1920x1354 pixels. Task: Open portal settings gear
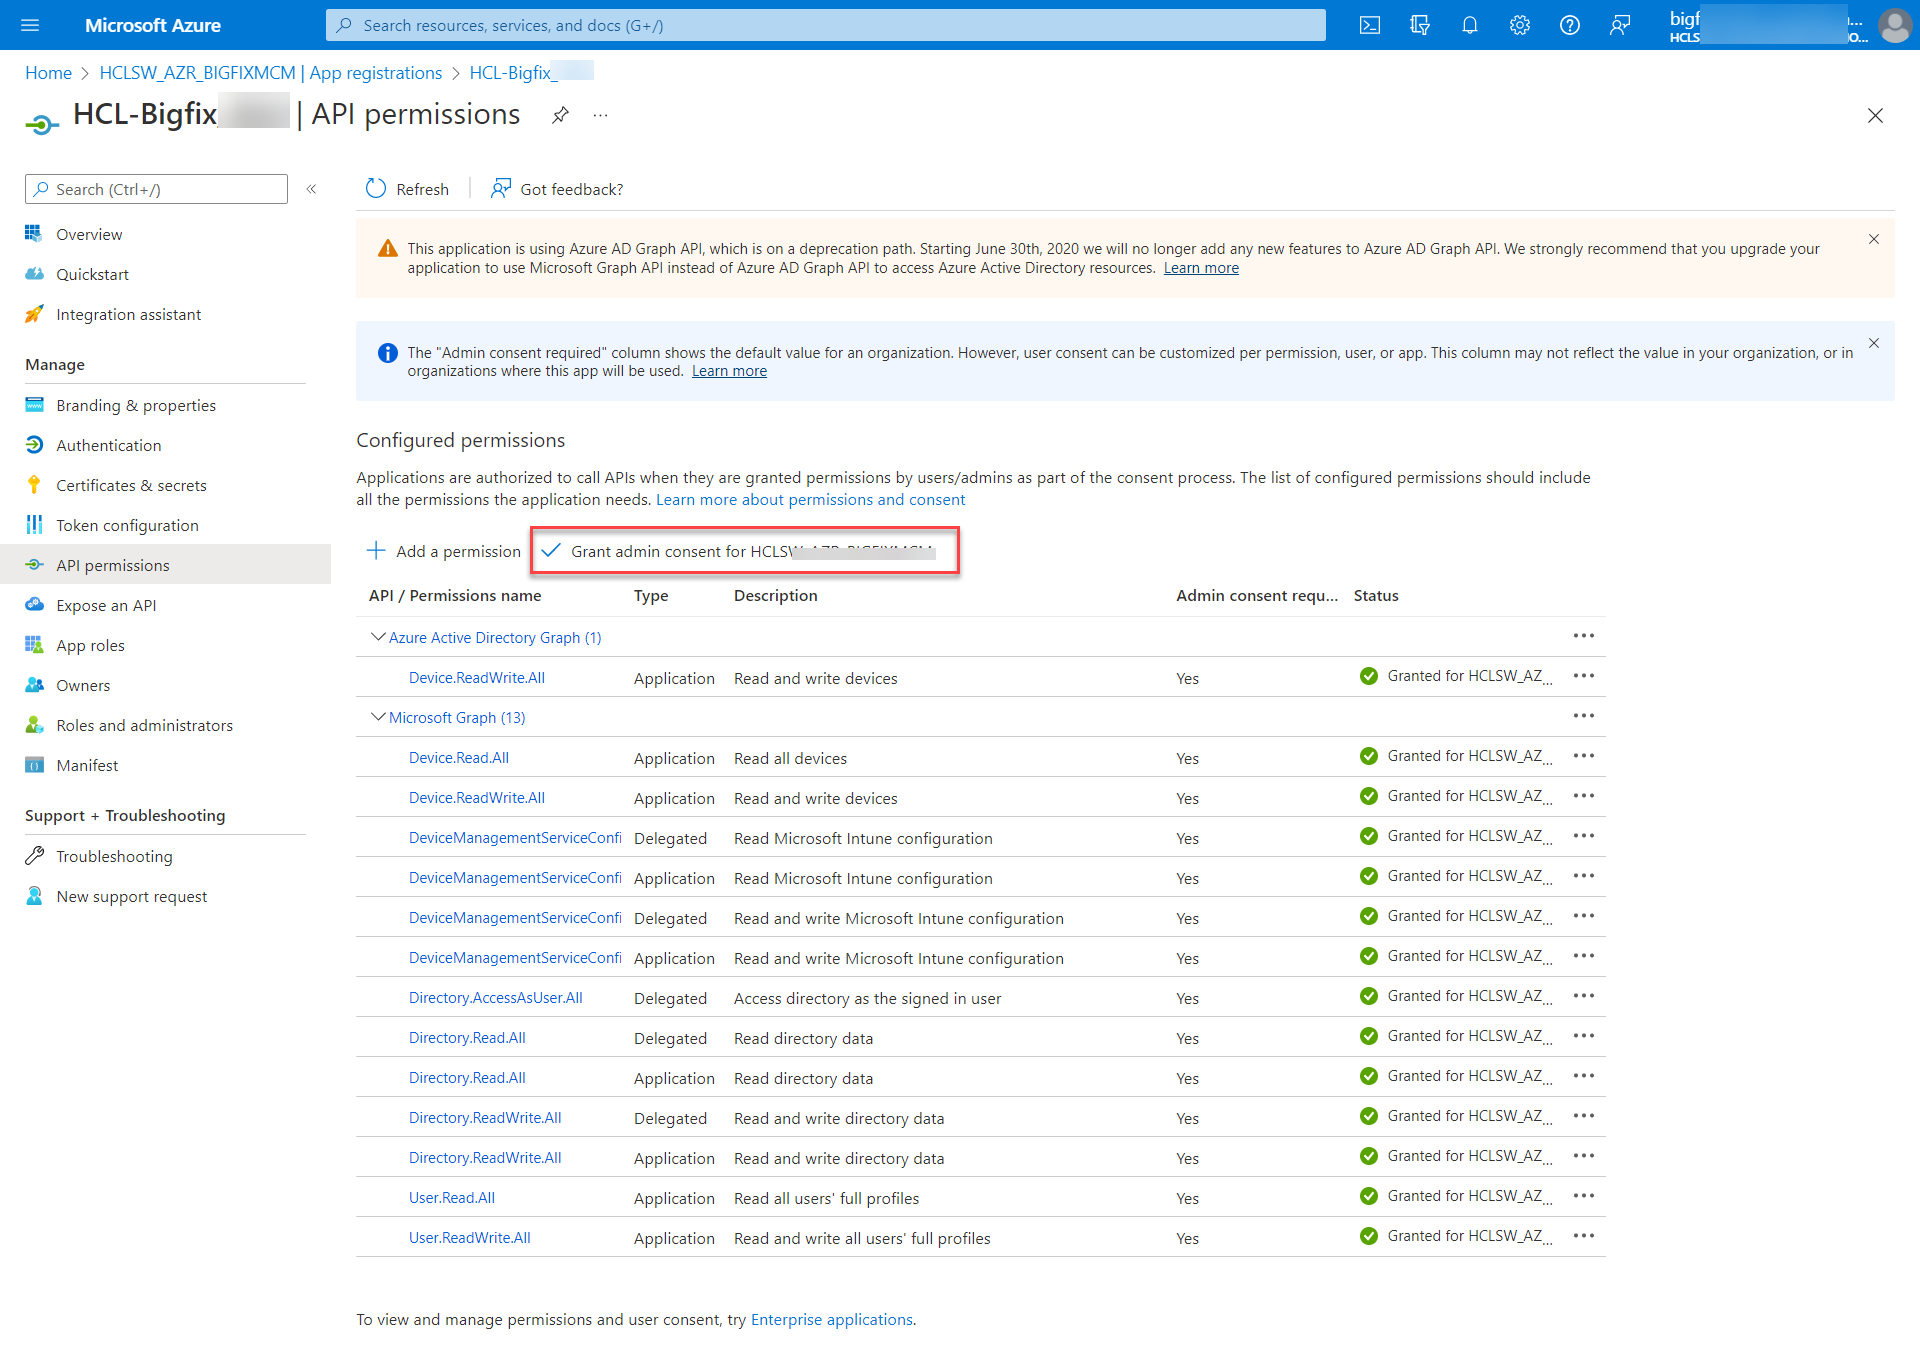[1520, 25]
